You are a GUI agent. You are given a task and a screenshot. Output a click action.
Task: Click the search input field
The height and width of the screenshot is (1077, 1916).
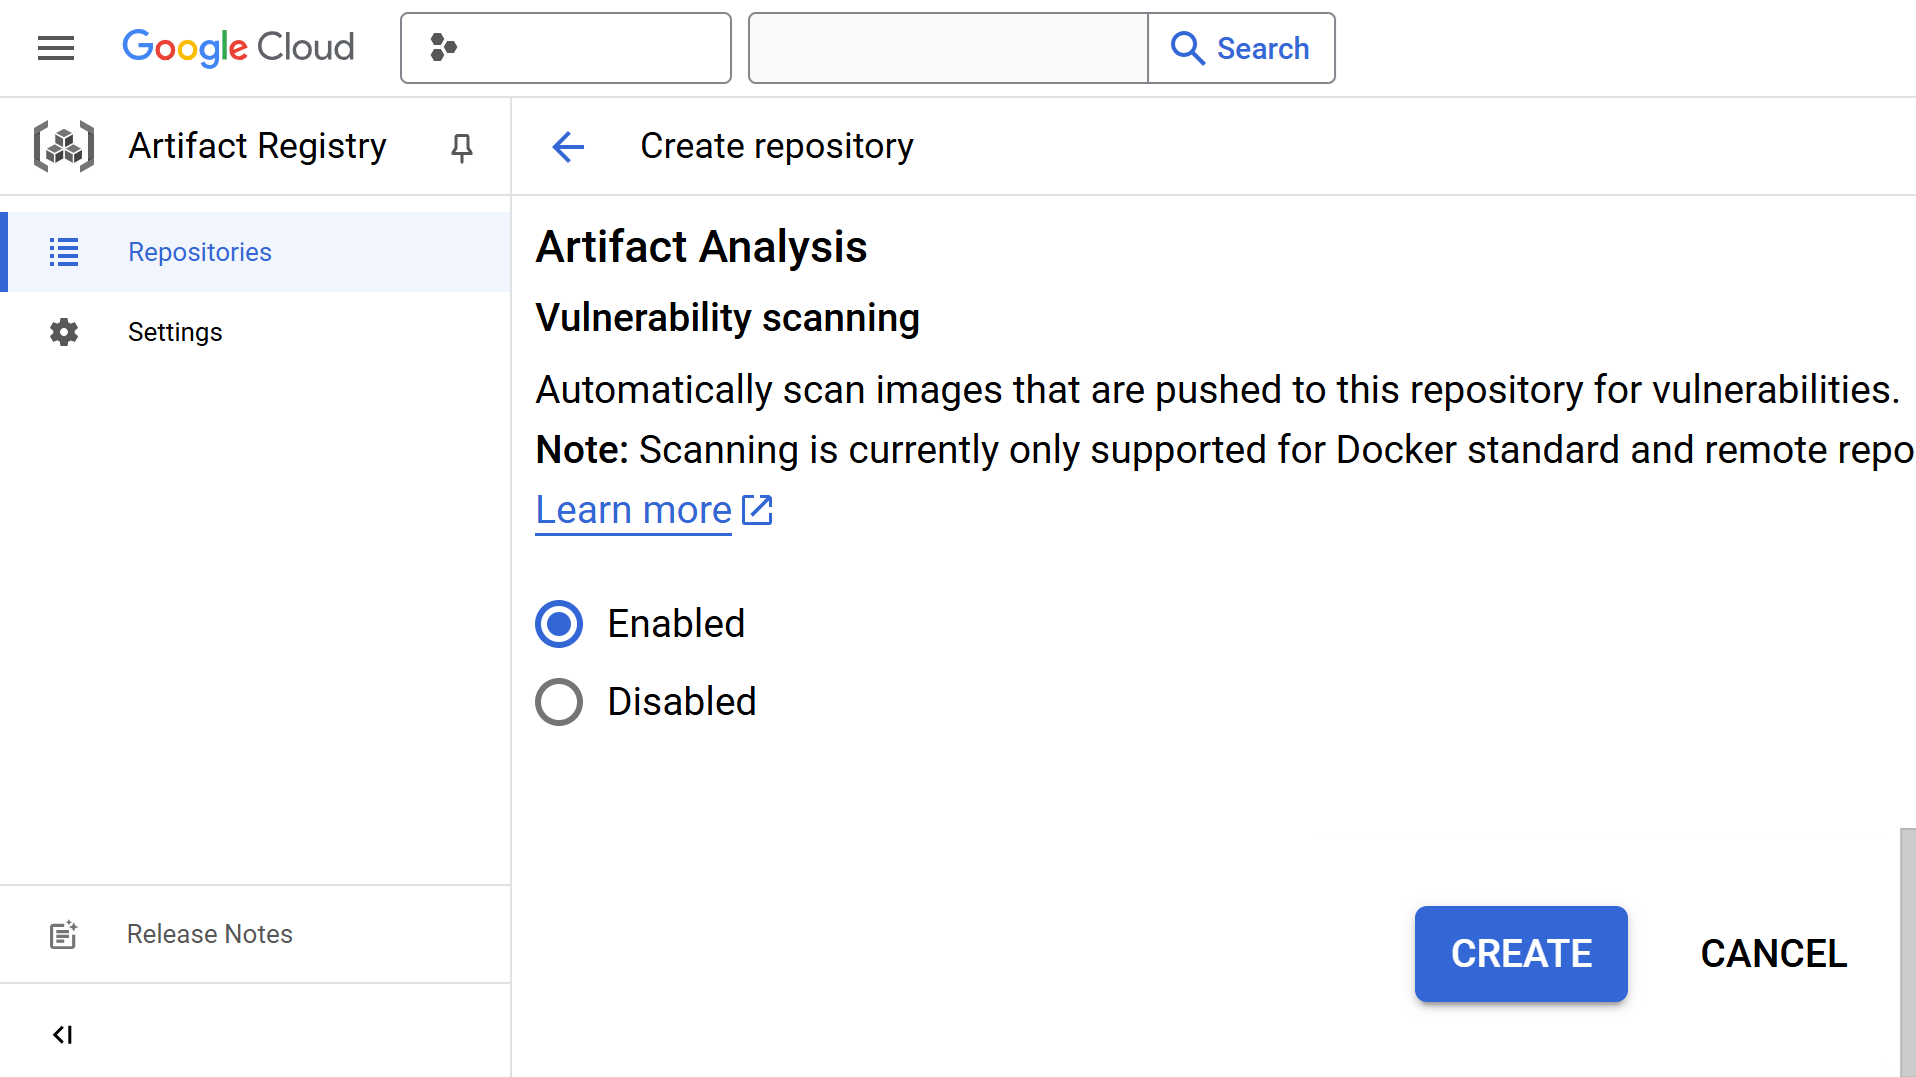[x=947, y=48]
